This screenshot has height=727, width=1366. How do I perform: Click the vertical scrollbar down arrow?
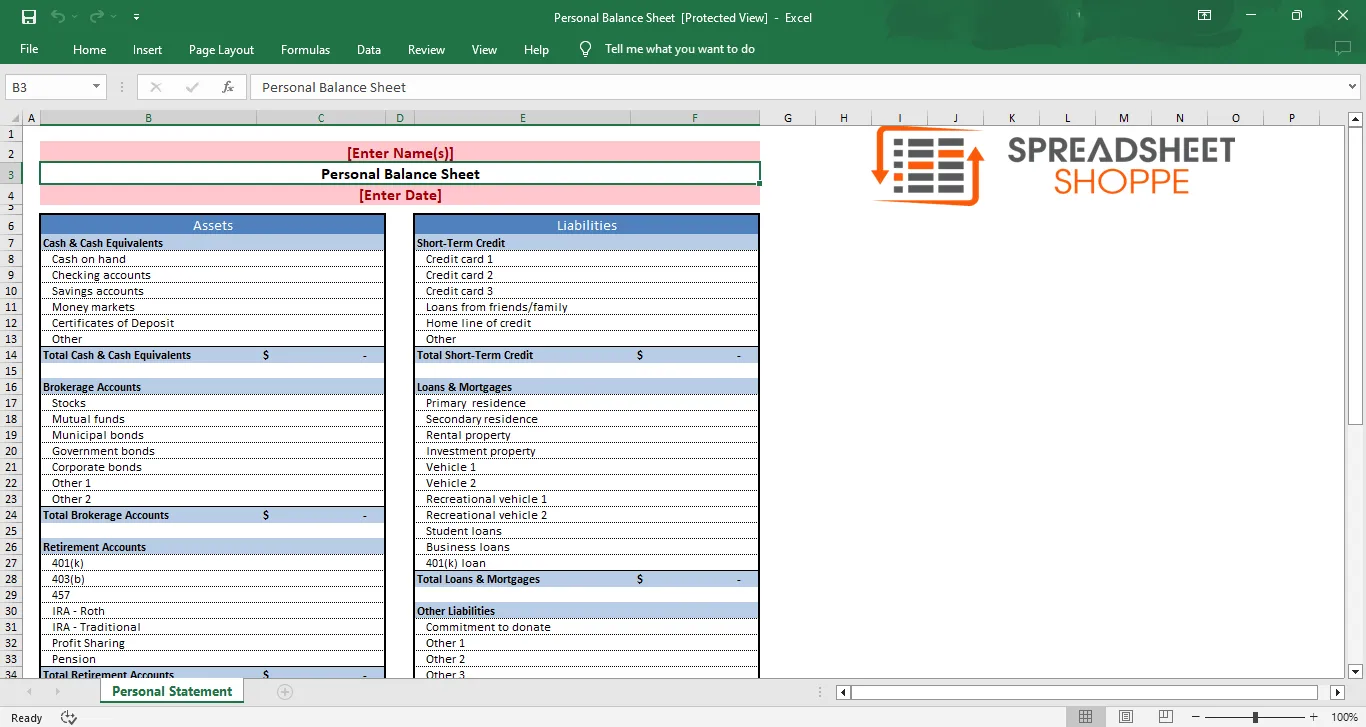coord(1356,672)
